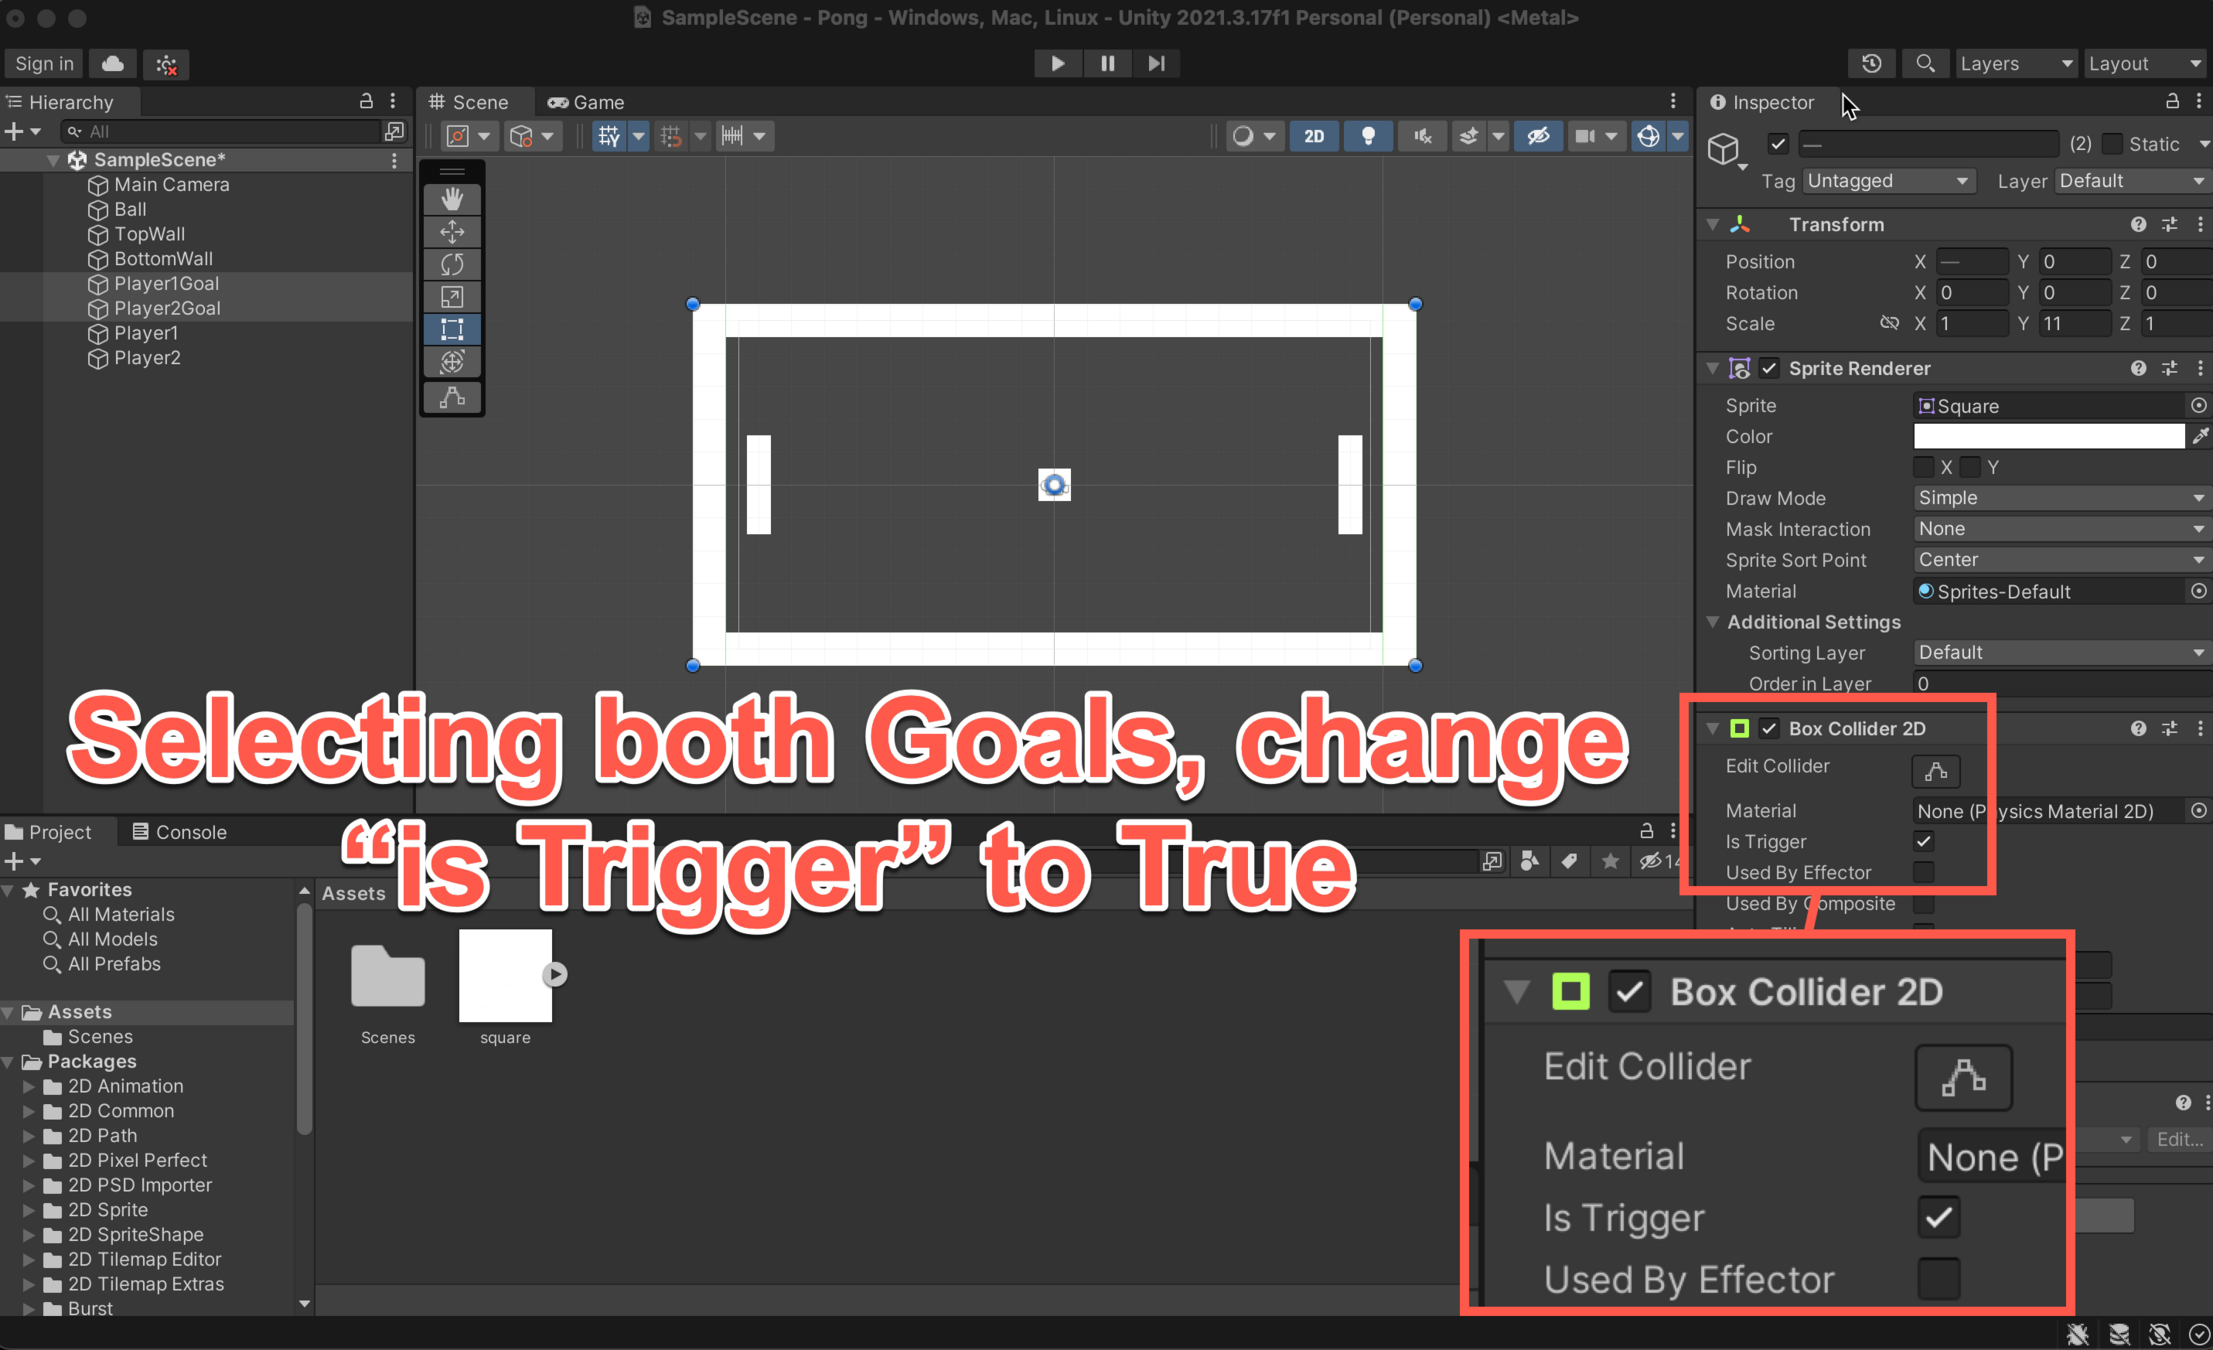Collapse the Sprite Renderer component
Image resolution: width=2213 pixels, height=1350 pixels.
click(1713, 369)
